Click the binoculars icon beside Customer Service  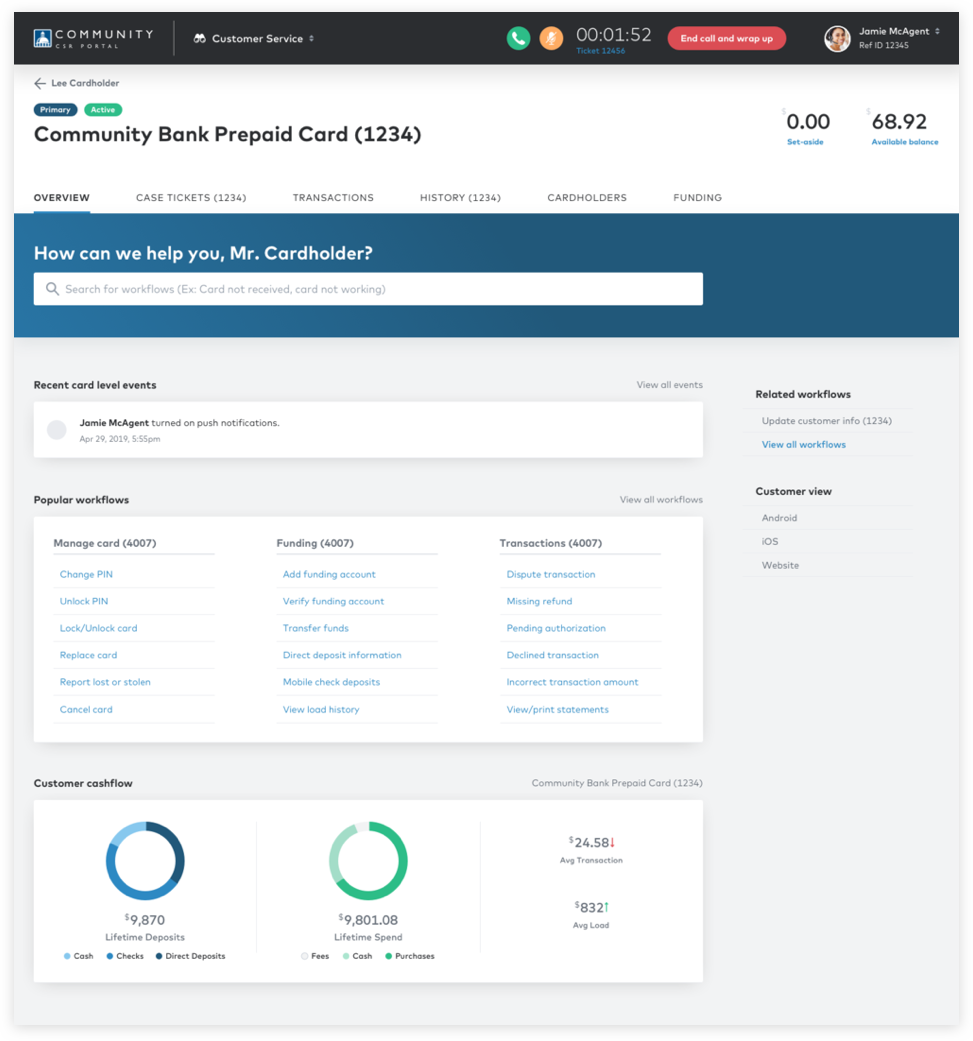click(200, 39)
